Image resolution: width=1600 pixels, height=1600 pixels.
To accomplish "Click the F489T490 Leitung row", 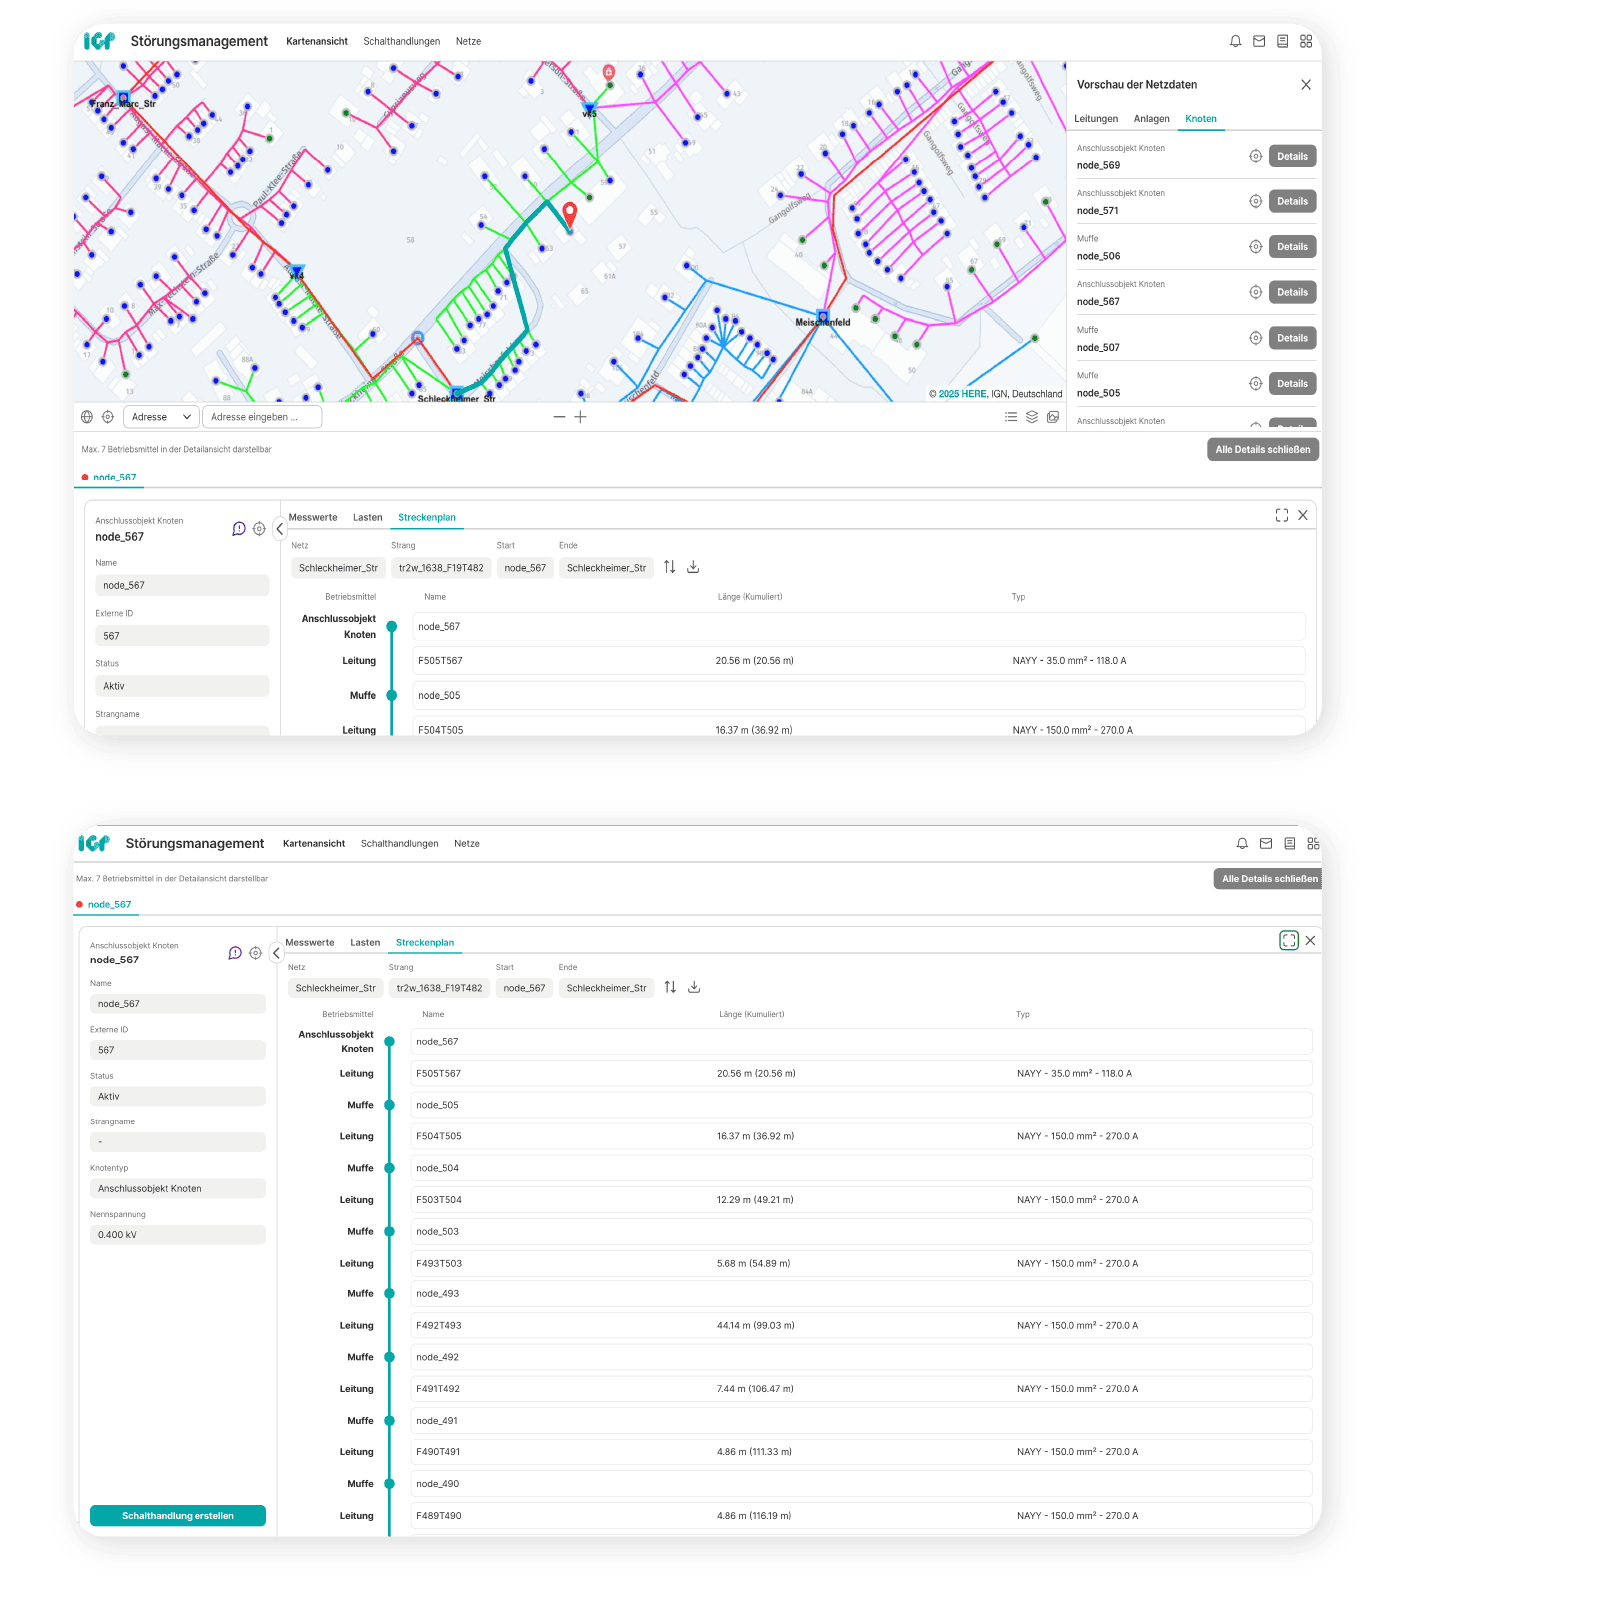I will coord(861,1516).
